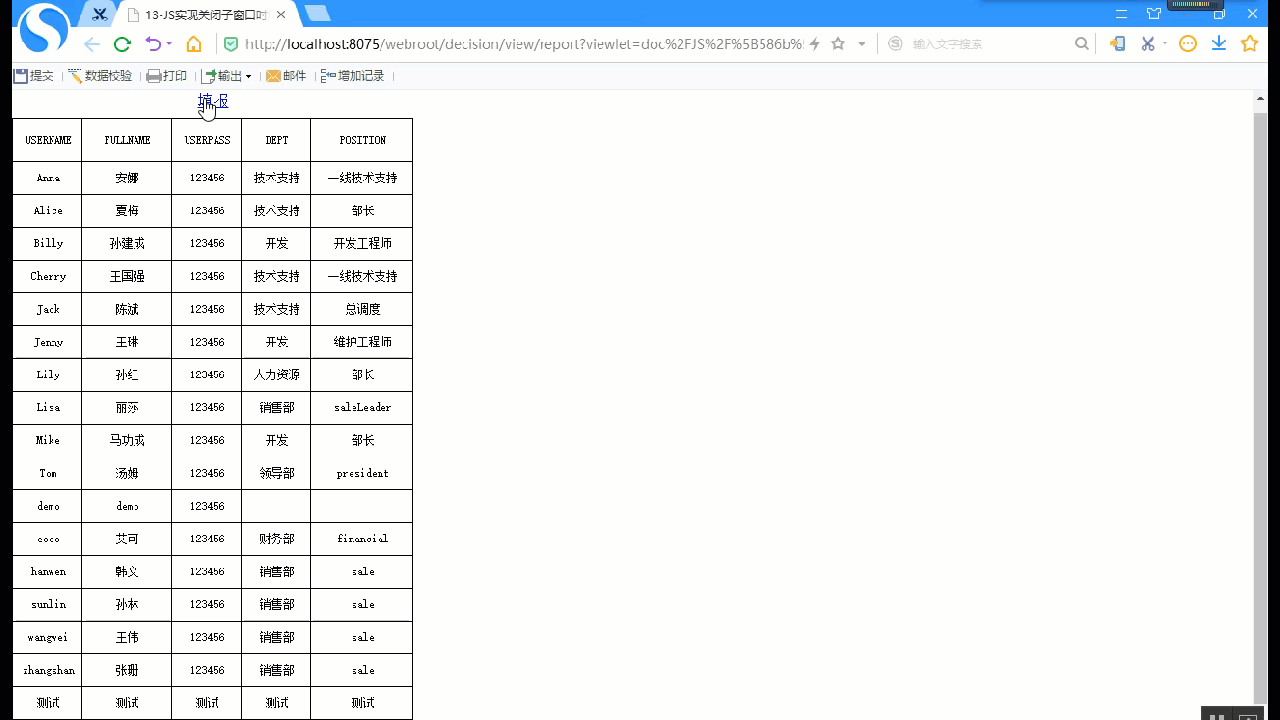The height and width of the screenshot is (720, 1280).
Task: Click the browser skin shirt icon
Action: coord(1154,13)
